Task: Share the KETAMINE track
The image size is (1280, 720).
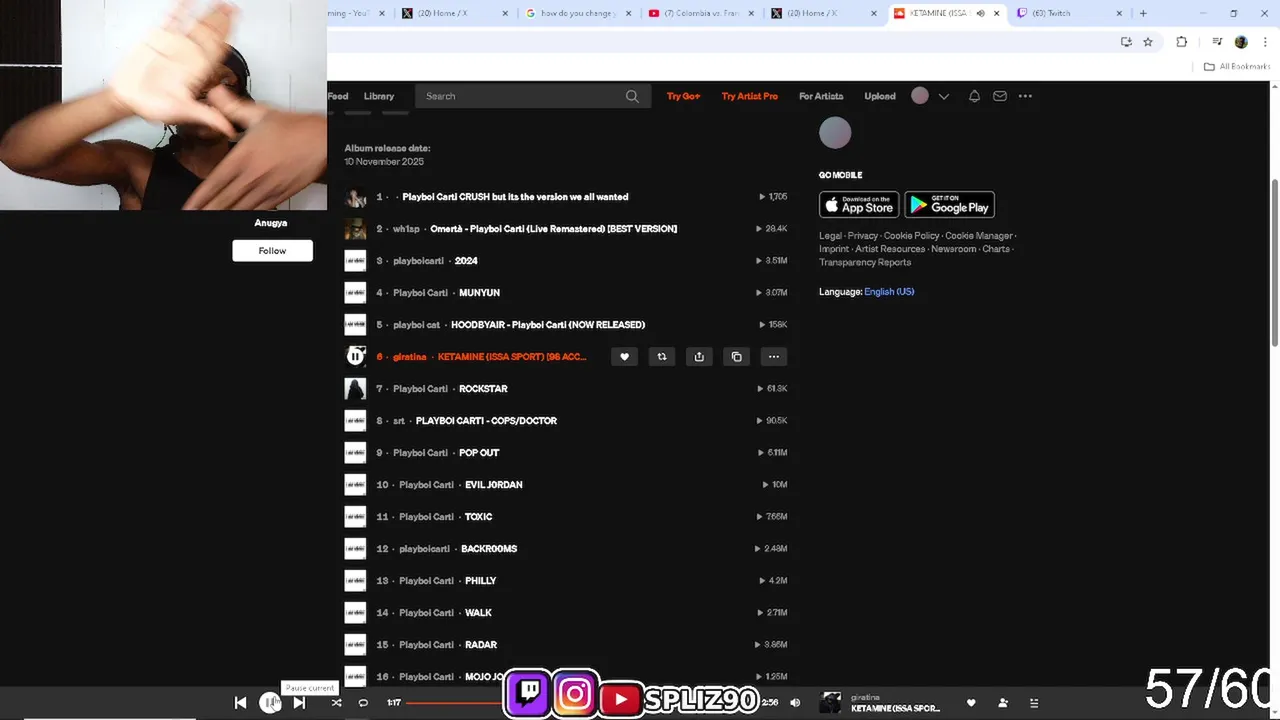Action: [699, 356]
